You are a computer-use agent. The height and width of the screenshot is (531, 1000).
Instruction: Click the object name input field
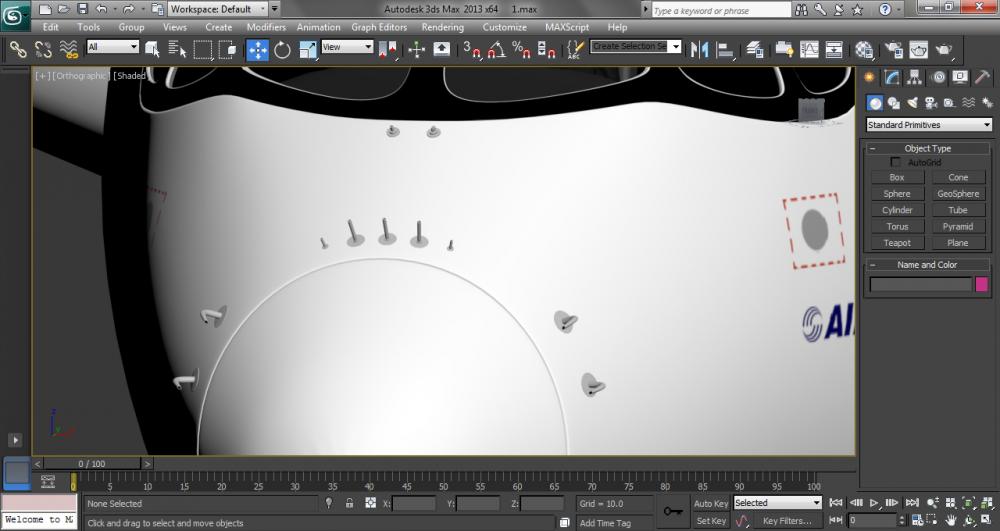tap(920, 284)
